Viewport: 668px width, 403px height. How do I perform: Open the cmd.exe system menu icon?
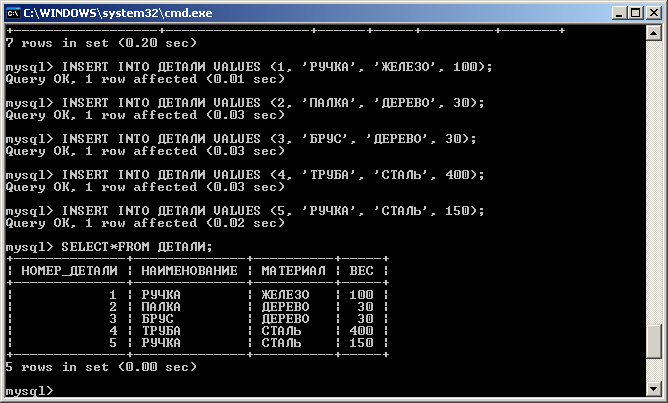click(13, 13)
